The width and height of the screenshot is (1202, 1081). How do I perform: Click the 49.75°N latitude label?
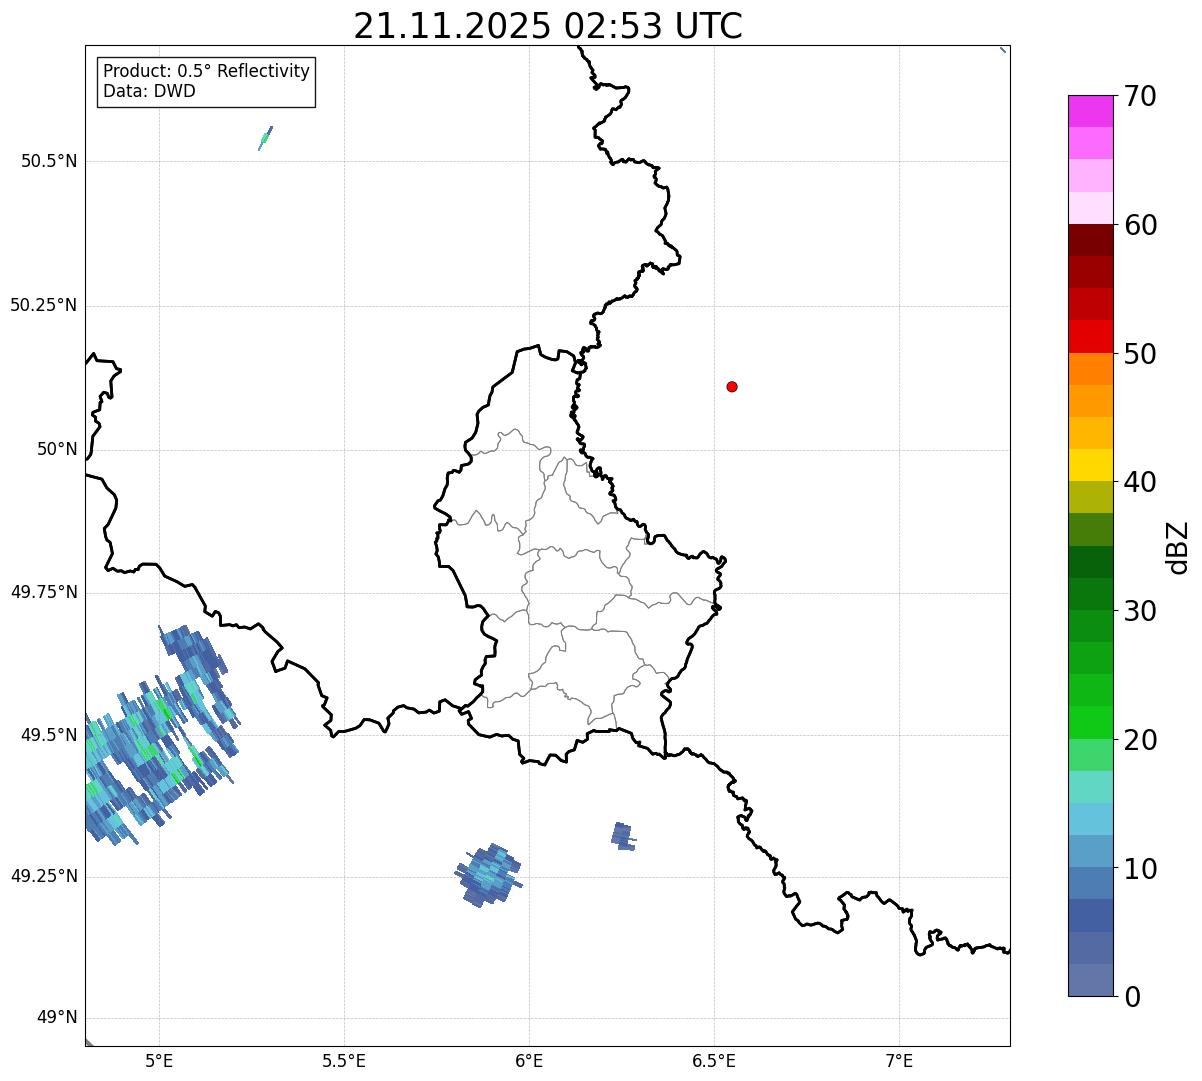coord(44,592)
